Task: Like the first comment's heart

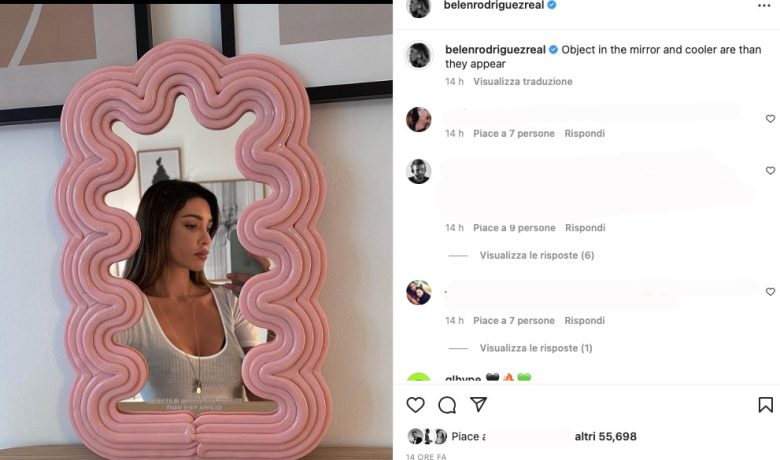Action: [x=770, y=119]
